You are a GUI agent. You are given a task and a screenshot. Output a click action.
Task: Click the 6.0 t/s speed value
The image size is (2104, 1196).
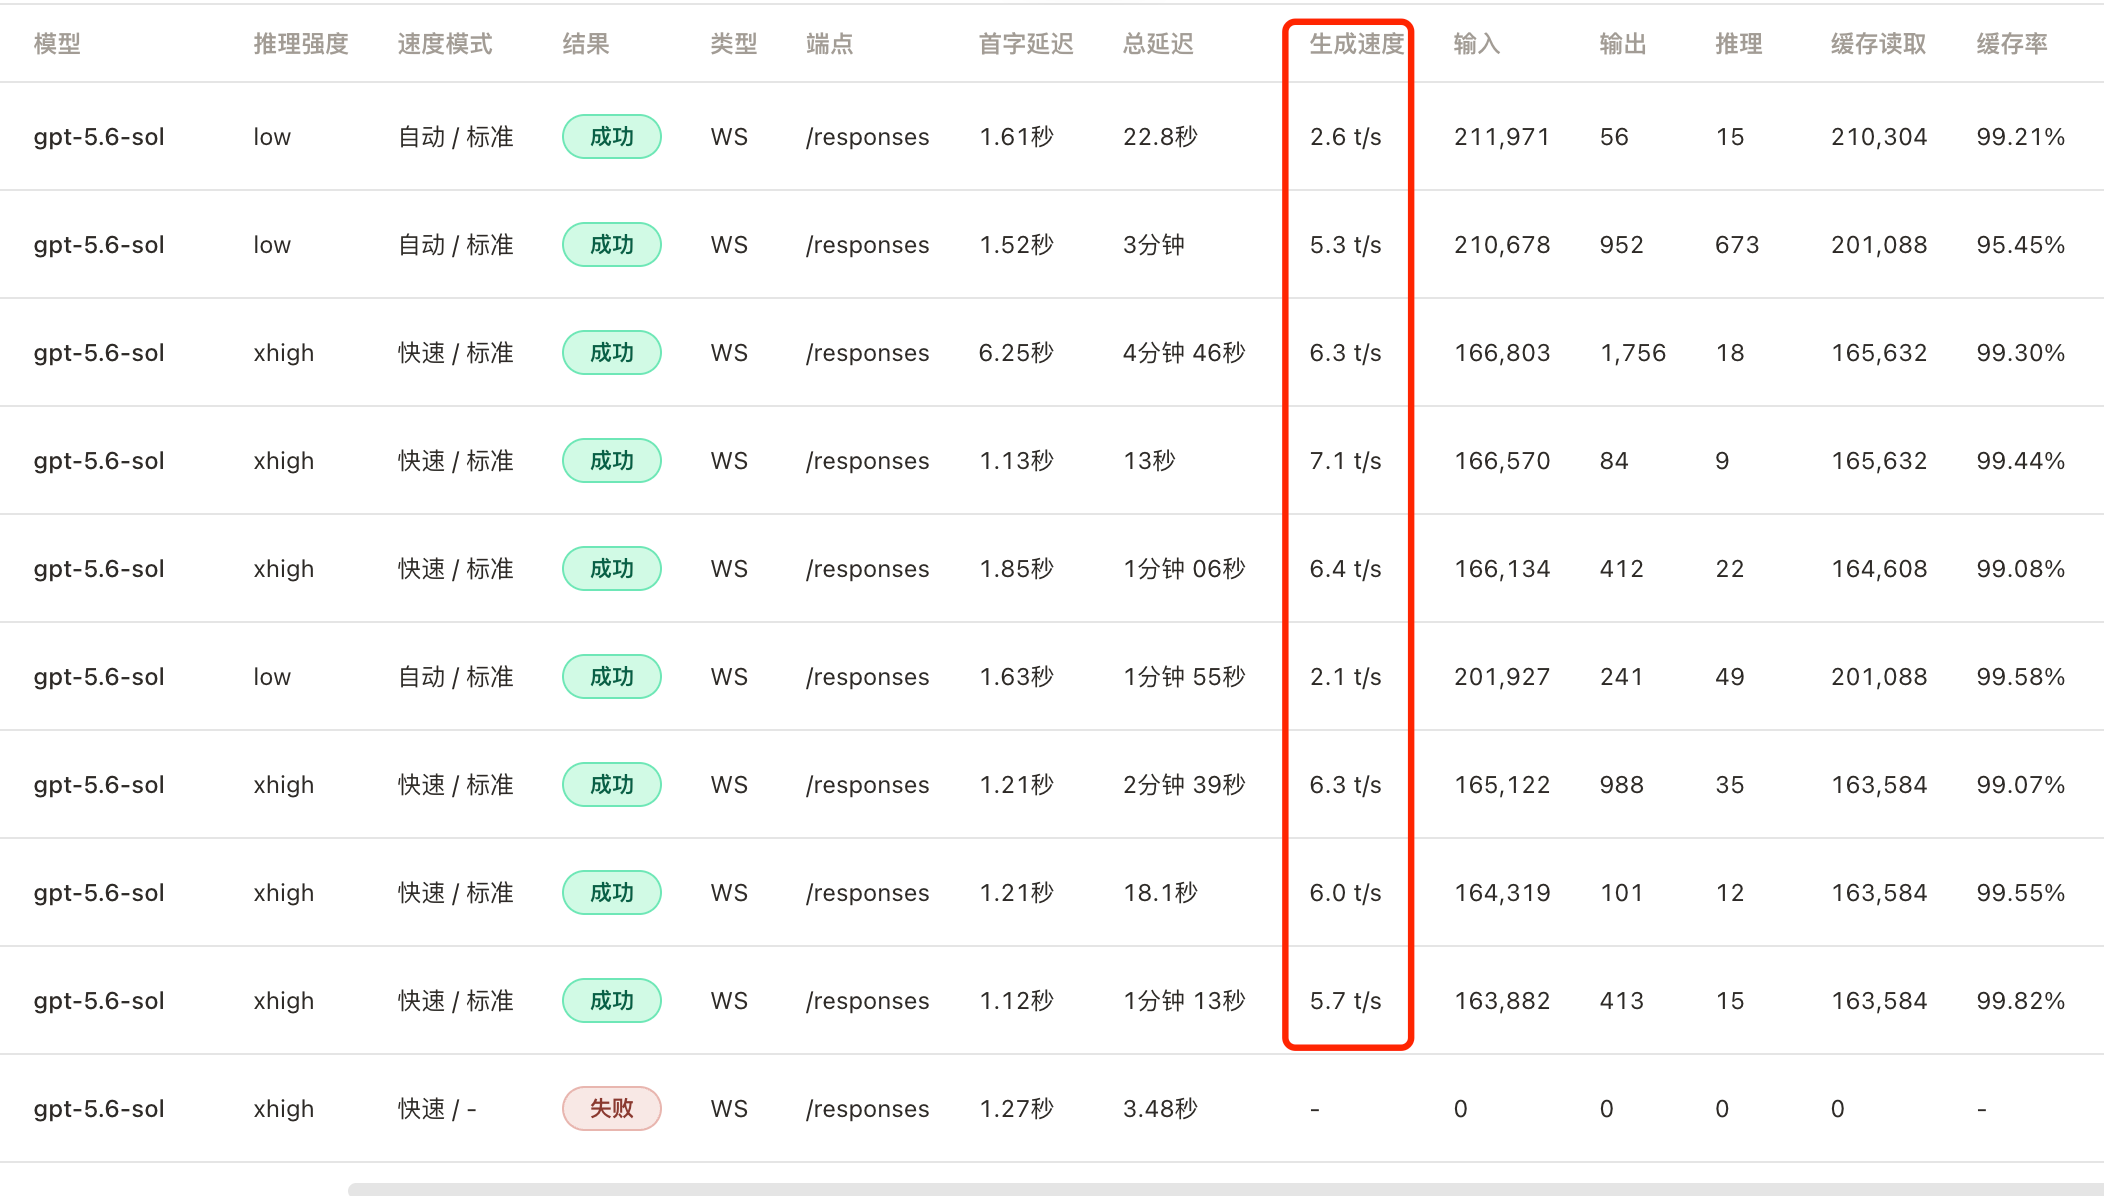(1346, 893)
